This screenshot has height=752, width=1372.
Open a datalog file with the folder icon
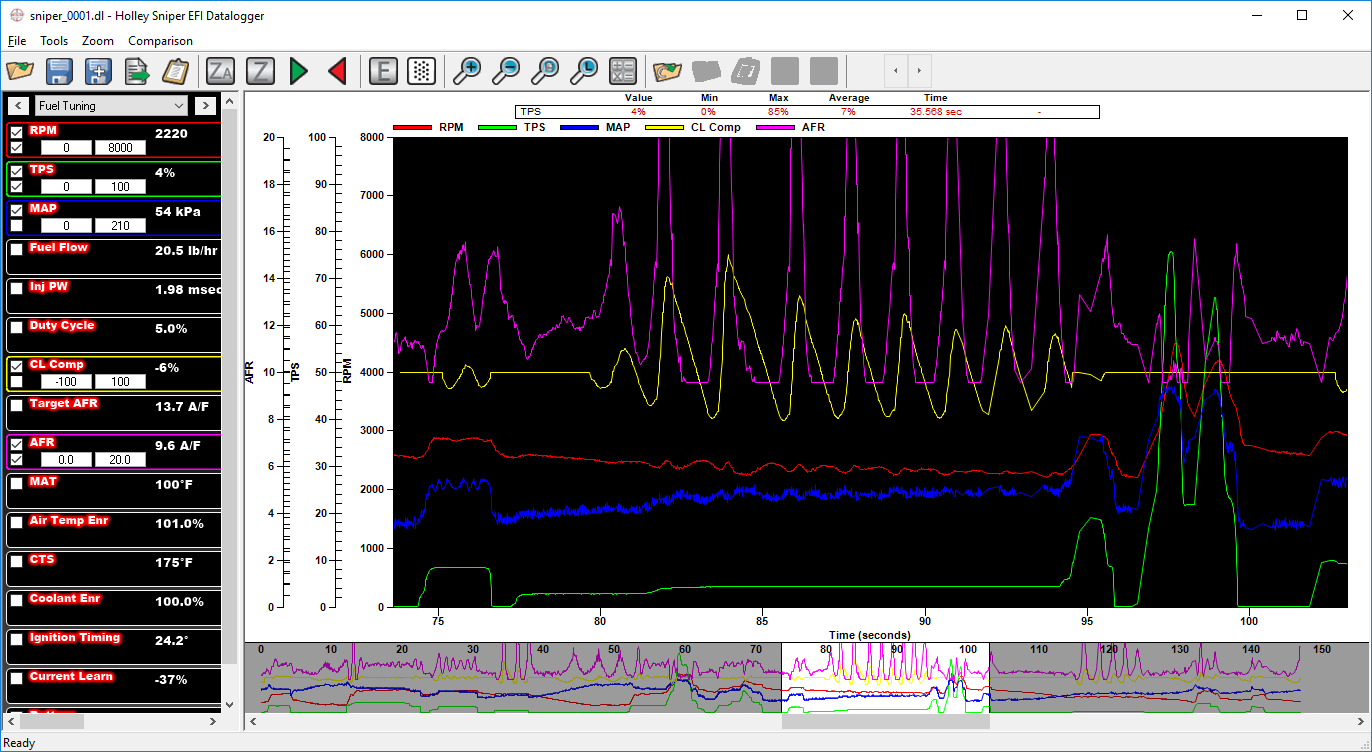(x=20, y=71)
